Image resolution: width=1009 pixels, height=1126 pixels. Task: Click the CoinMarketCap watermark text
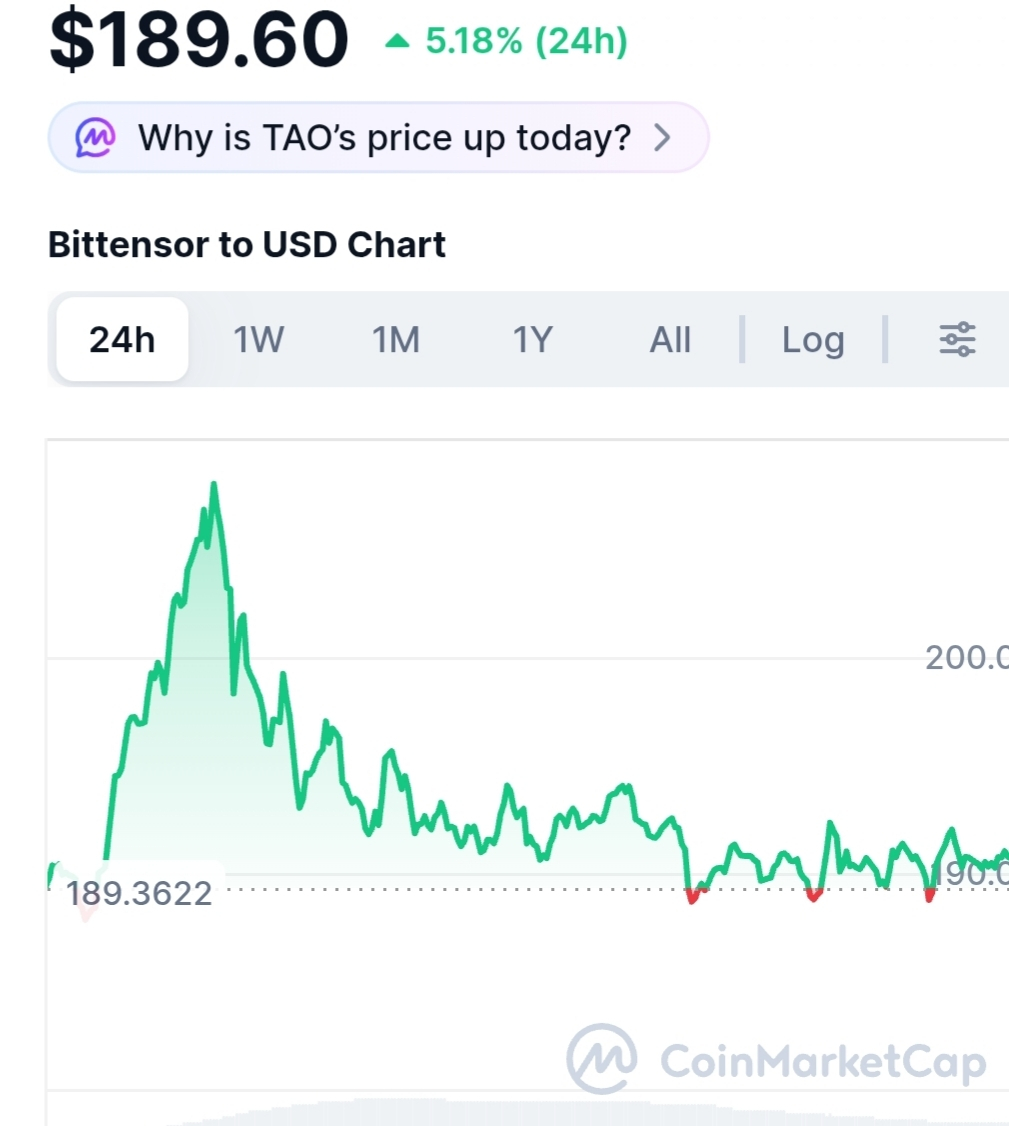tap(823, 1061)
